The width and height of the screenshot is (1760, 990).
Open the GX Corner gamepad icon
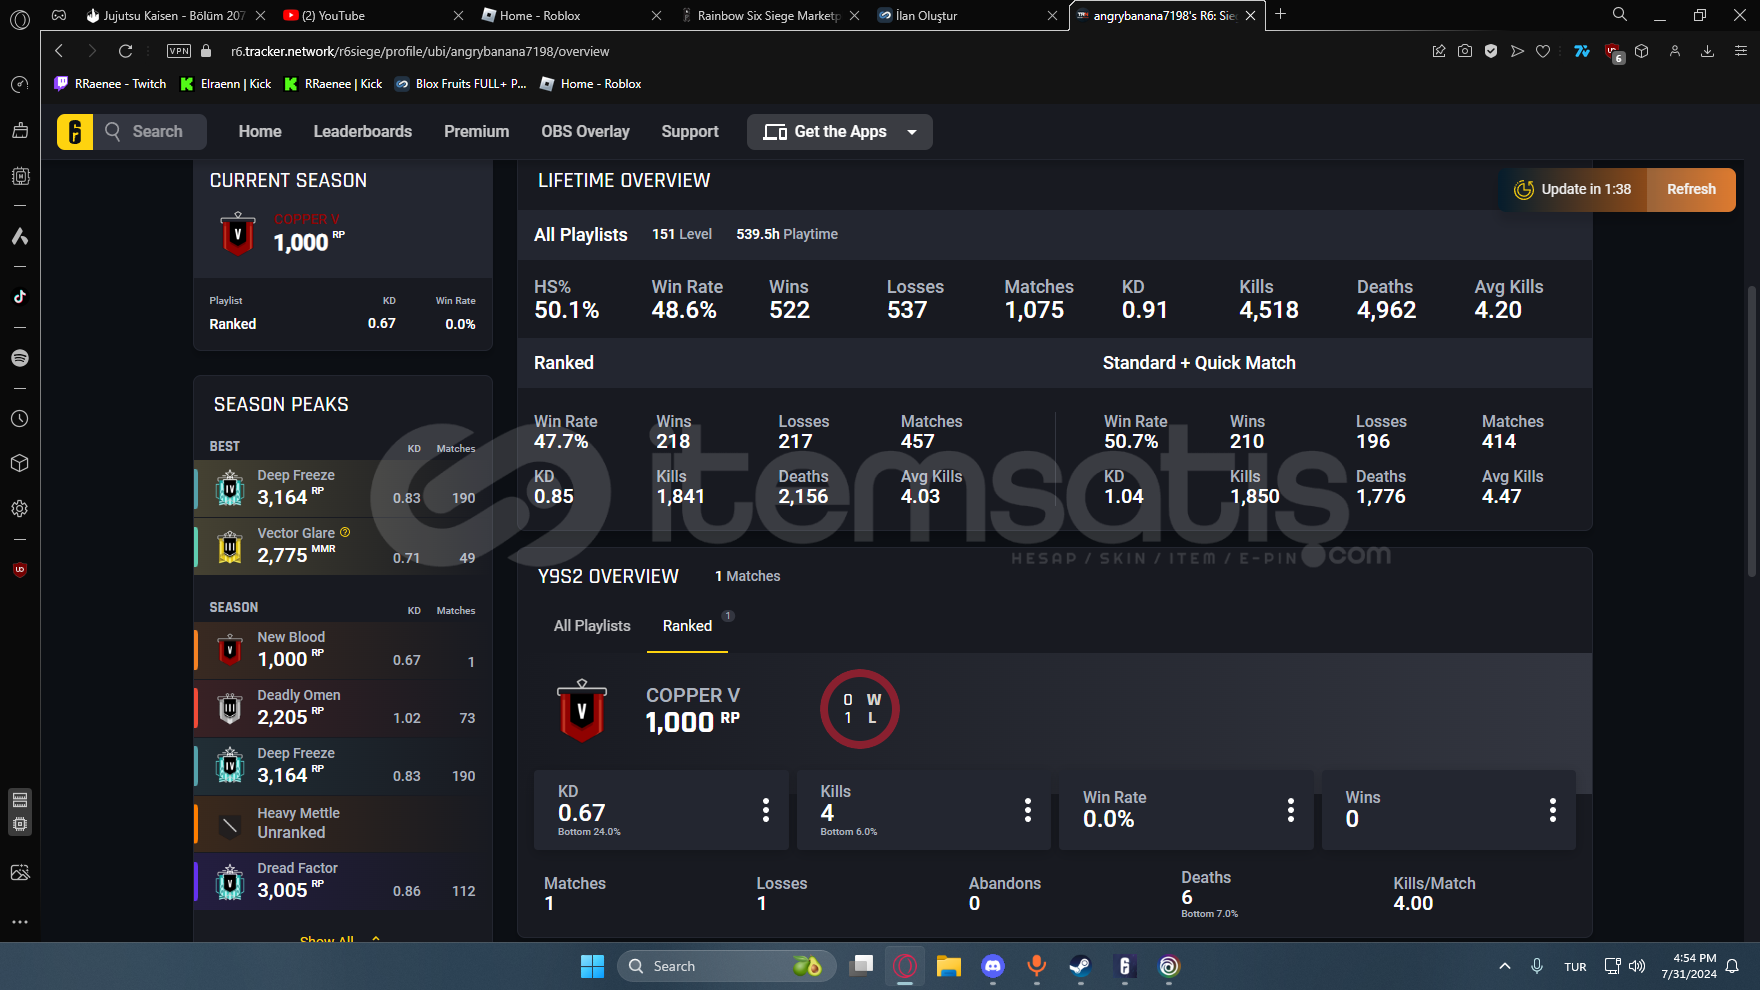point(59,15)
